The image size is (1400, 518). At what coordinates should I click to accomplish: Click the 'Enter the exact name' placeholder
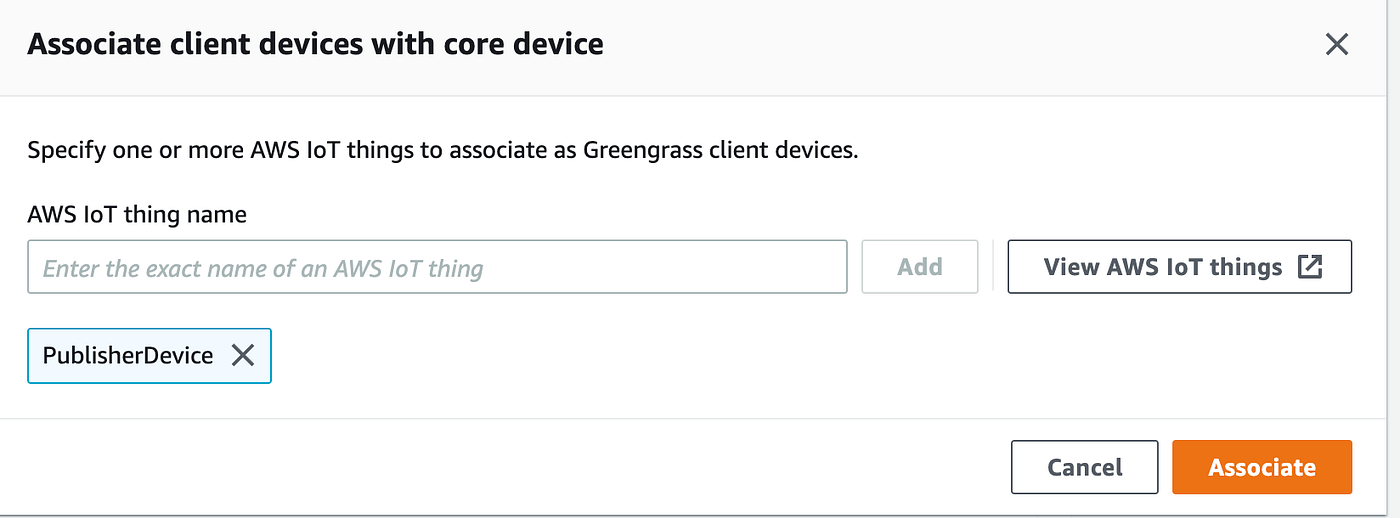click(x=263, y=268)
